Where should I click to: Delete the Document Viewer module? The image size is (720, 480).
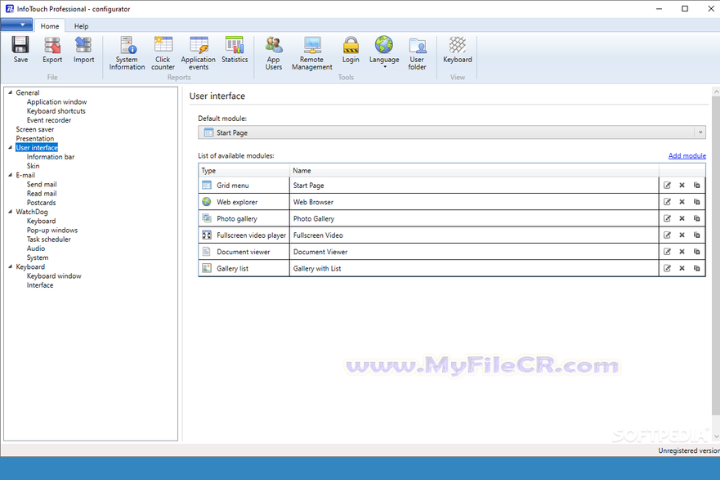click(x=682, y=251)
